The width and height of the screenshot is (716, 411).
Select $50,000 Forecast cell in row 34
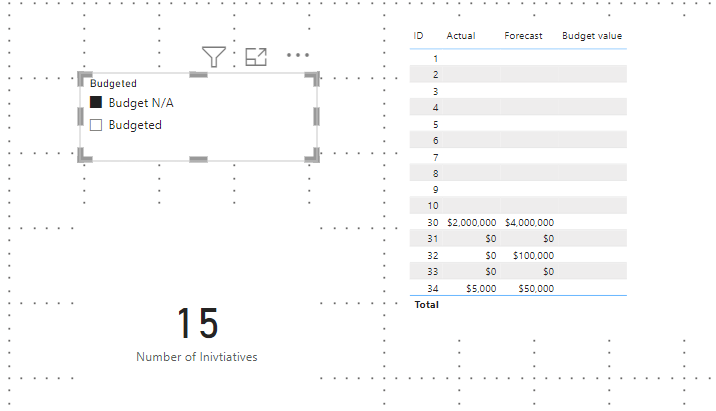tap(536, 289)
